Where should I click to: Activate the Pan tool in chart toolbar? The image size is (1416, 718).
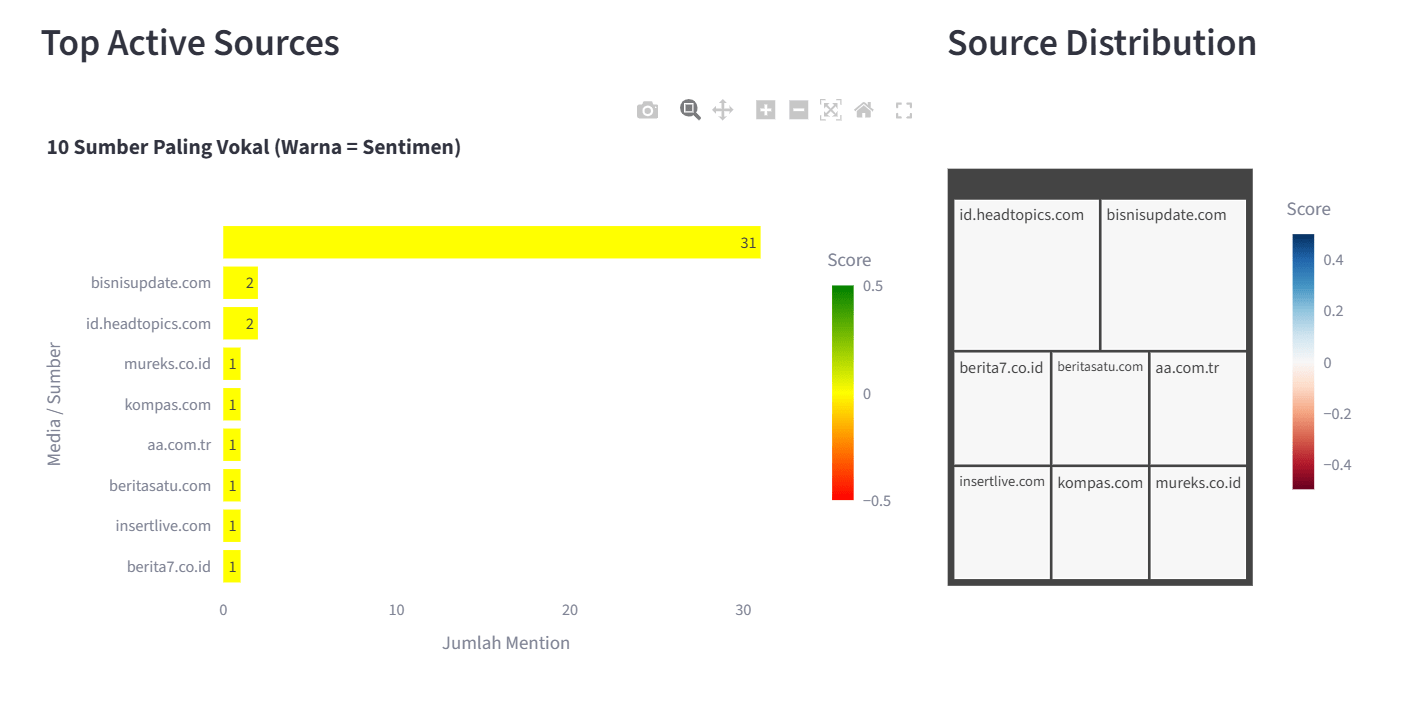pyautogui.click(x=723, y=110)
